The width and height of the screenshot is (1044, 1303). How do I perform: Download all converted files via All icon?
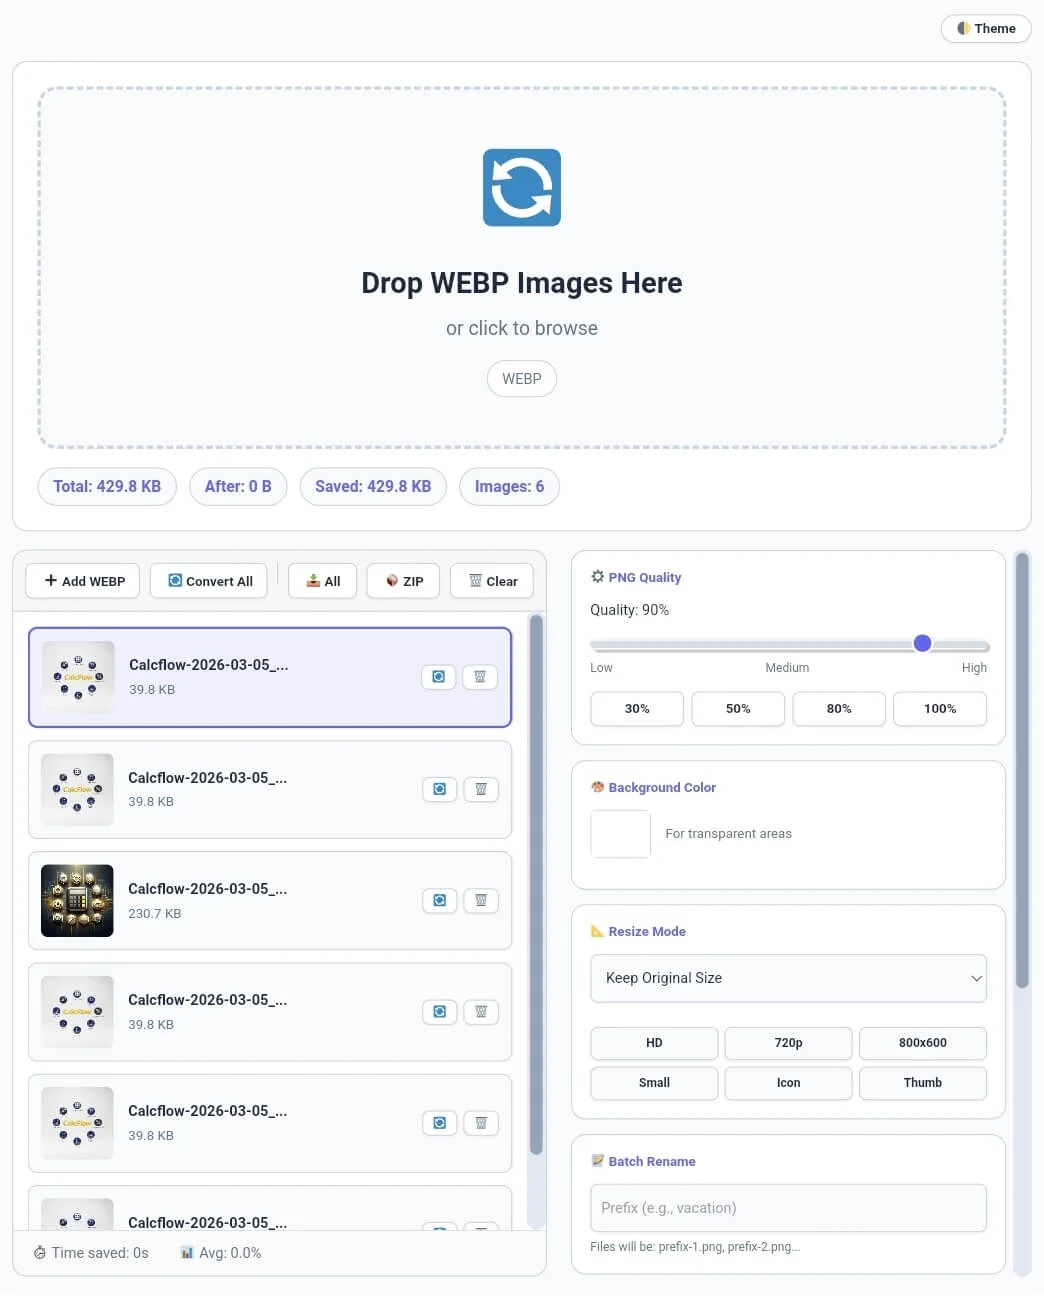322,580
